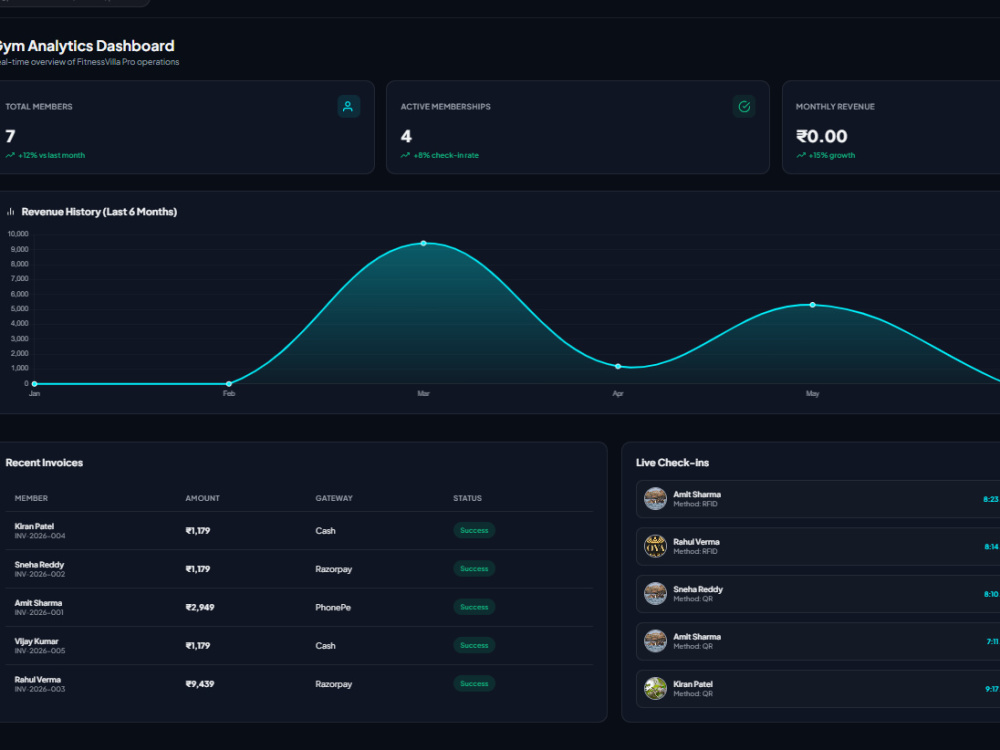This screenshot has height=750, width=1000.
Task: Select Amit Sharma in Recent Invoices
Action: (38, 603)
